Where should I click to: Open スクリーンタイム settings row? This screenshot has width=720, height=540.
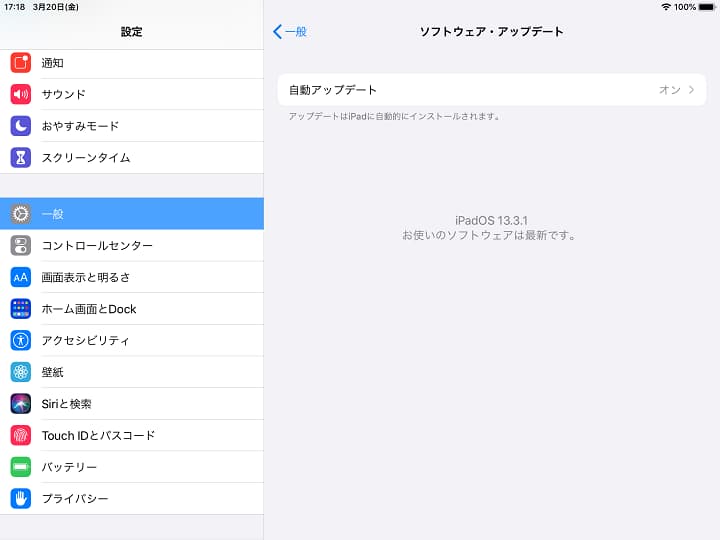coord(132,158)
